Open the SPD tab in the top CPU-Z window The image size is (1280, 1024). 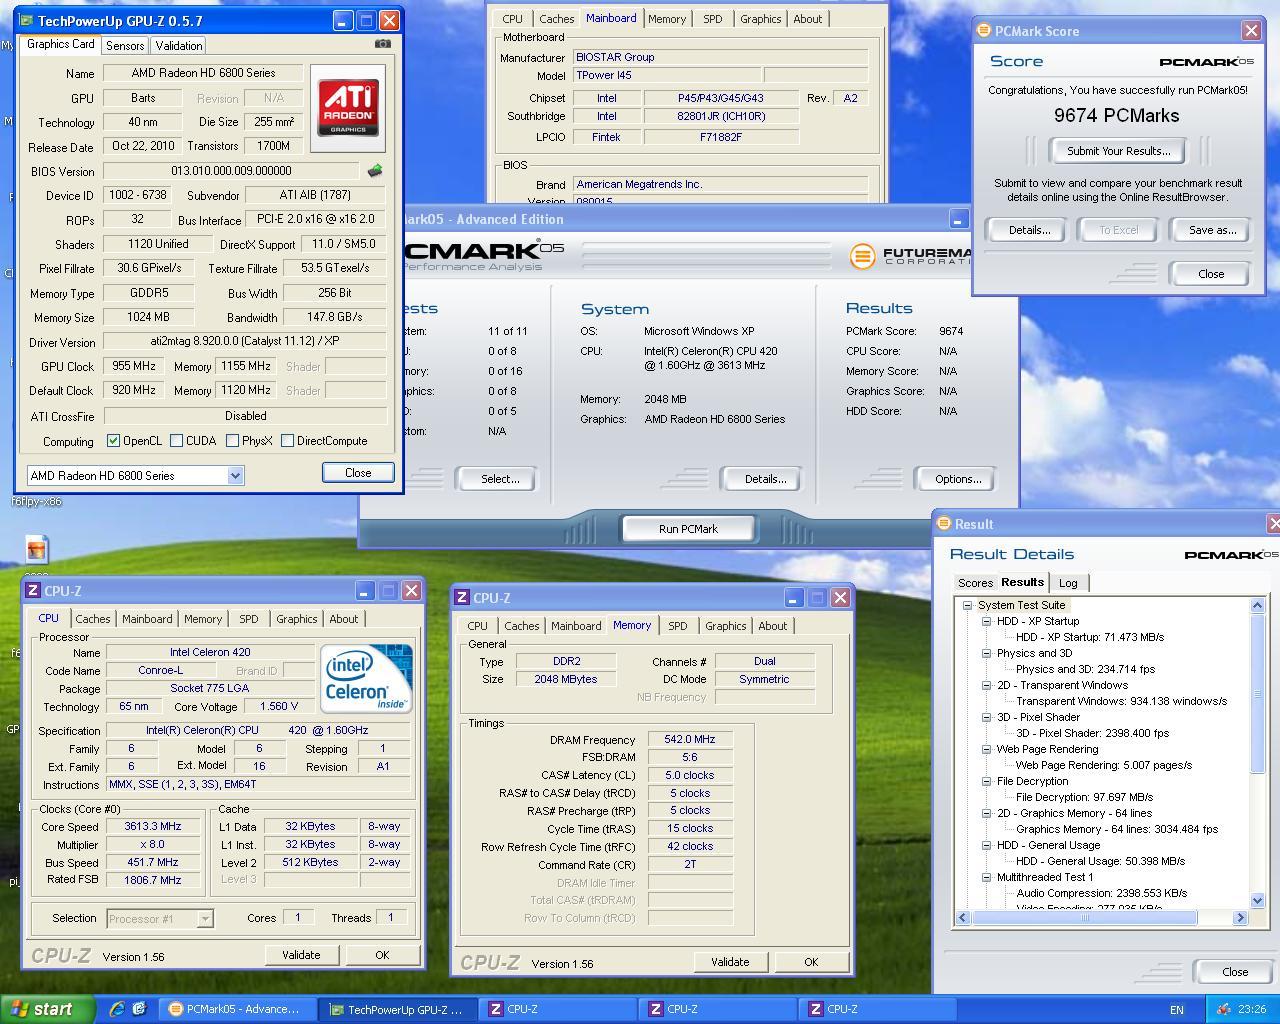713,19
